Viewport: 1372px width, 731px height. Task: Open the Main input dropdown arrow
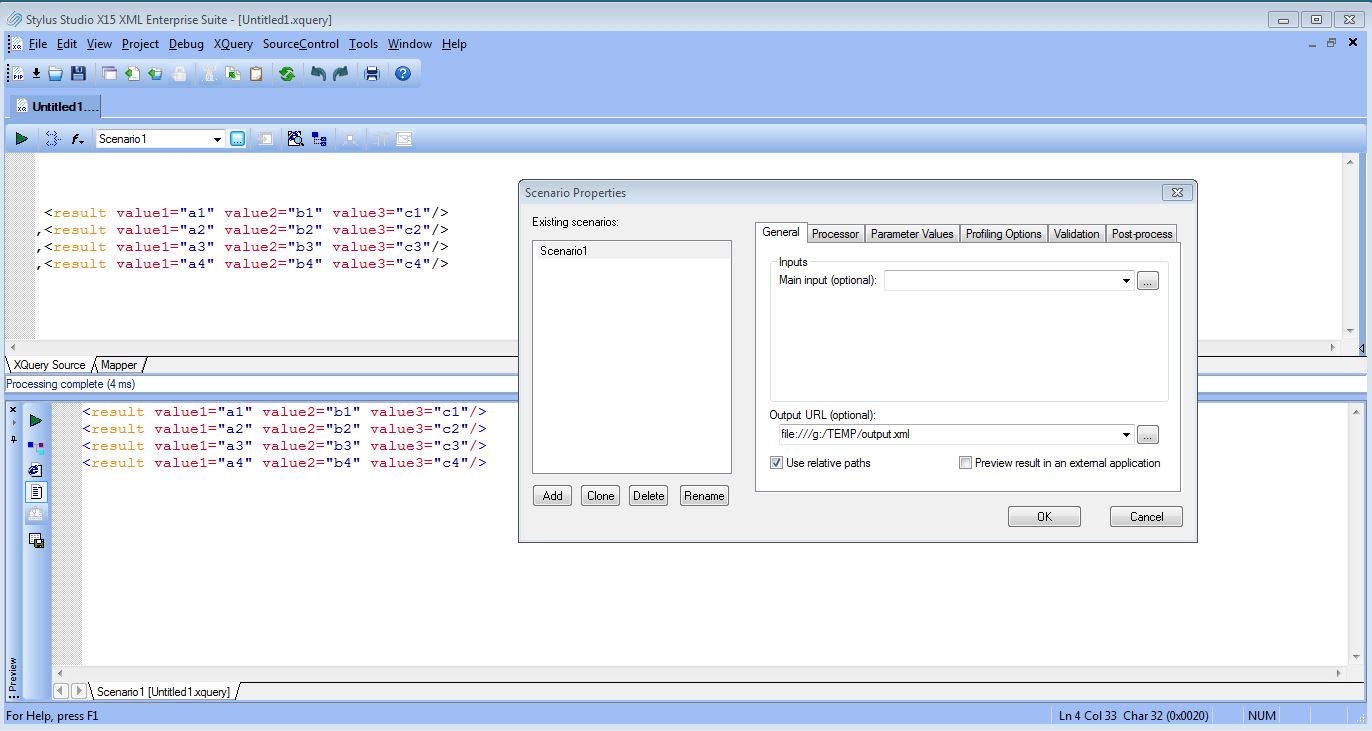pos(1127,282)
